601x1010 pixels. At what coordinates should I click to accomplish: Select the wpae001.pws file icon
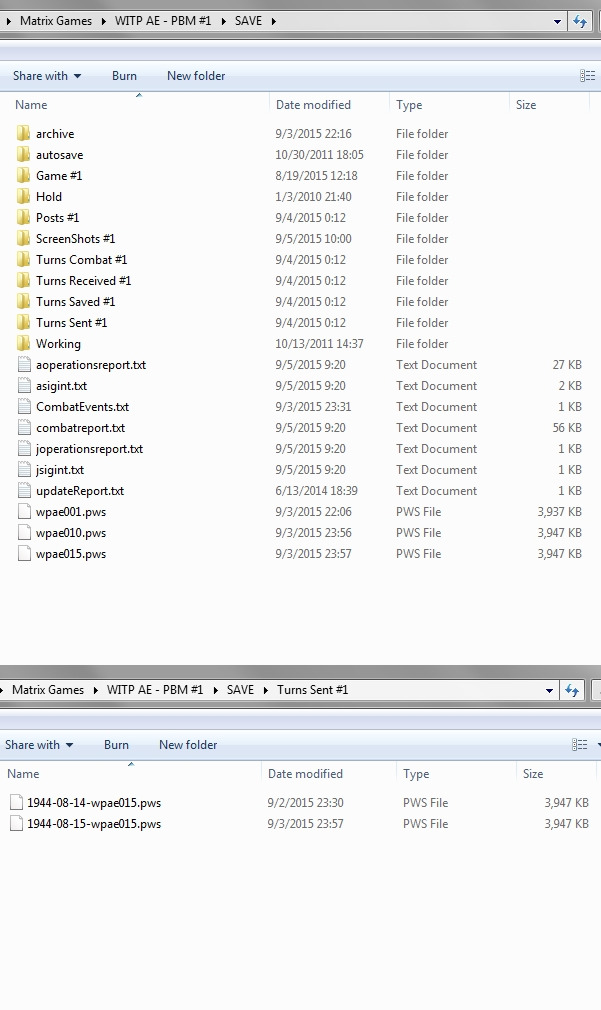point(24,512)
